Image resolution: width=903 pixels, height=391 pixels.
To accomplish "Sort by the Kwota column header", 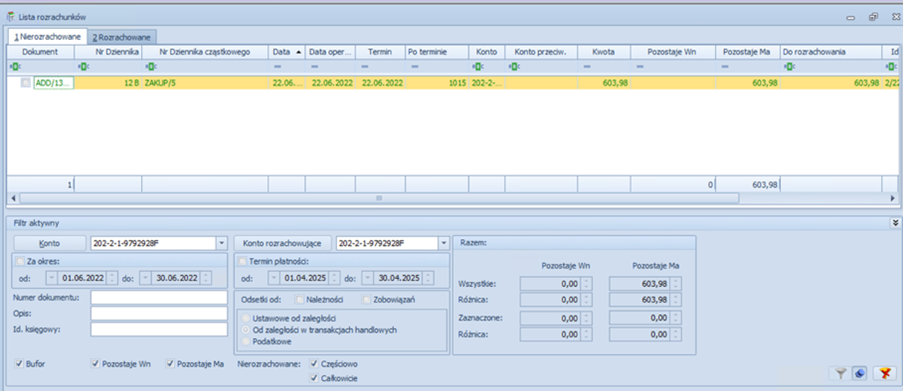I will tap(604, 52).
